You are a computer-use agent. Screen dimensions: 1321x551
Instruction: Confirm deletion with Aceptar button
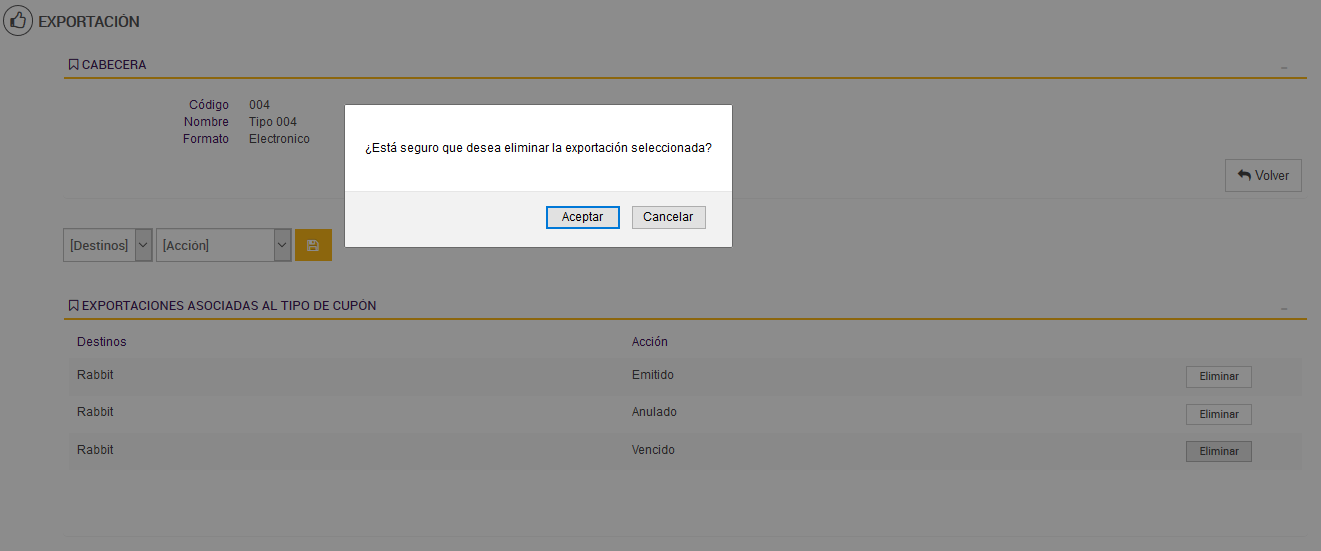pos(582,217)
